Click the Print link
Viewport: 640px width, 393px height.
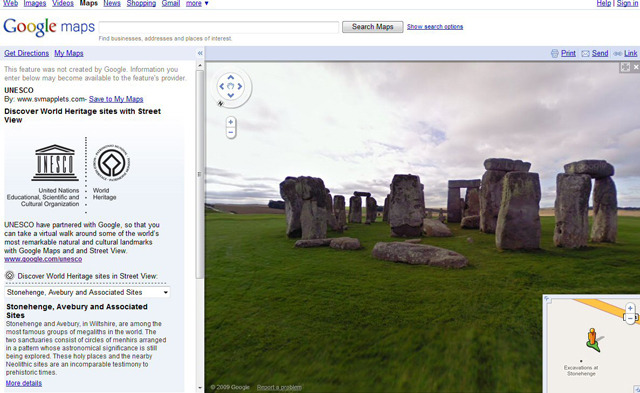568,53
